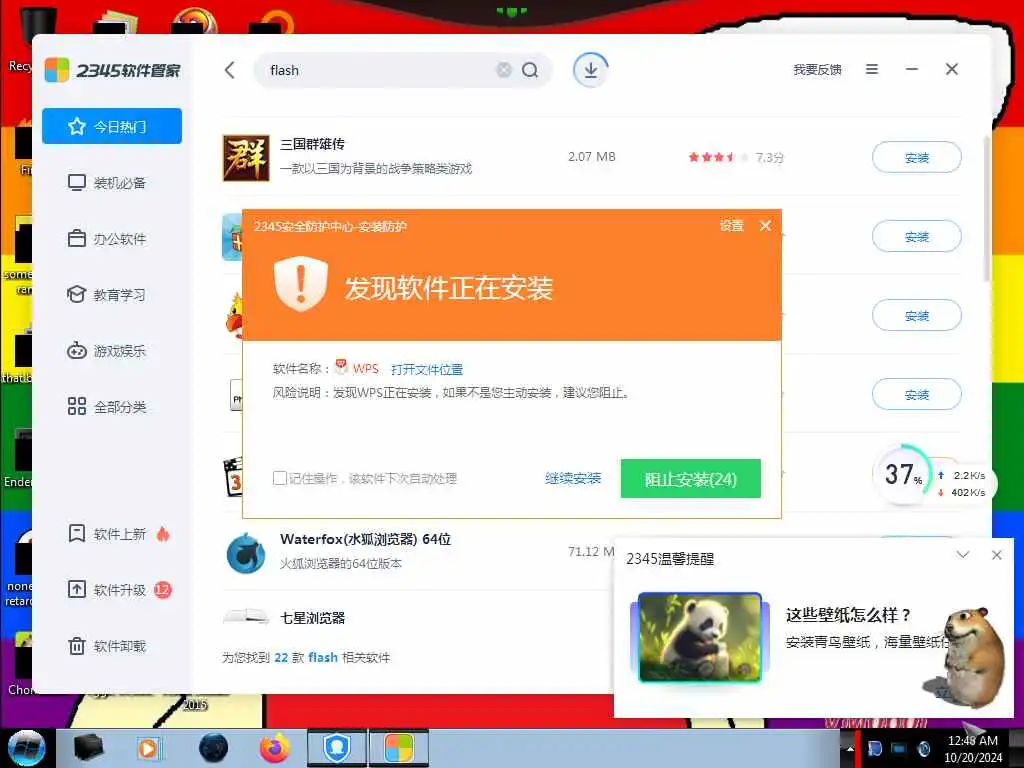Click the panda wallpaper thumbnail
The height and width of the screenshot is (768, 1024).
[699, 637]
